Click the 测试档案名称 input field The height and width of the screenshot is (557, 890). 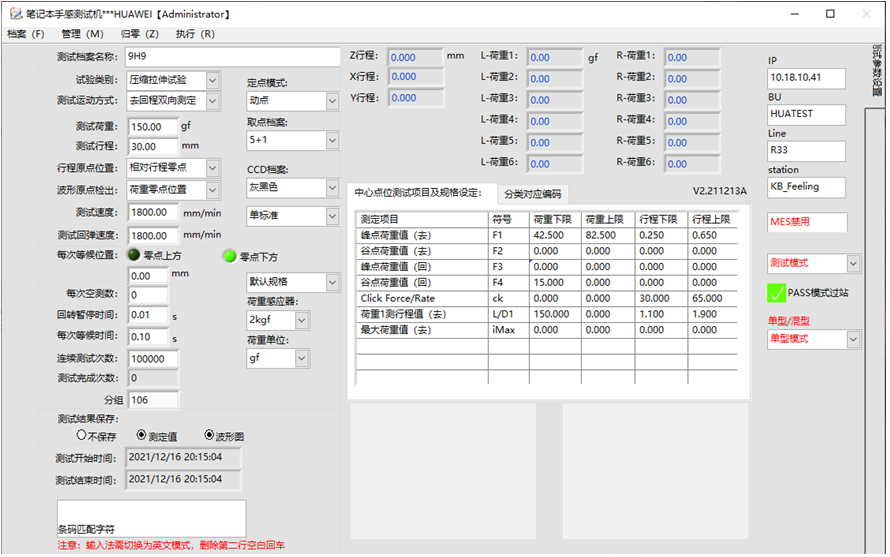click(232, 57)
